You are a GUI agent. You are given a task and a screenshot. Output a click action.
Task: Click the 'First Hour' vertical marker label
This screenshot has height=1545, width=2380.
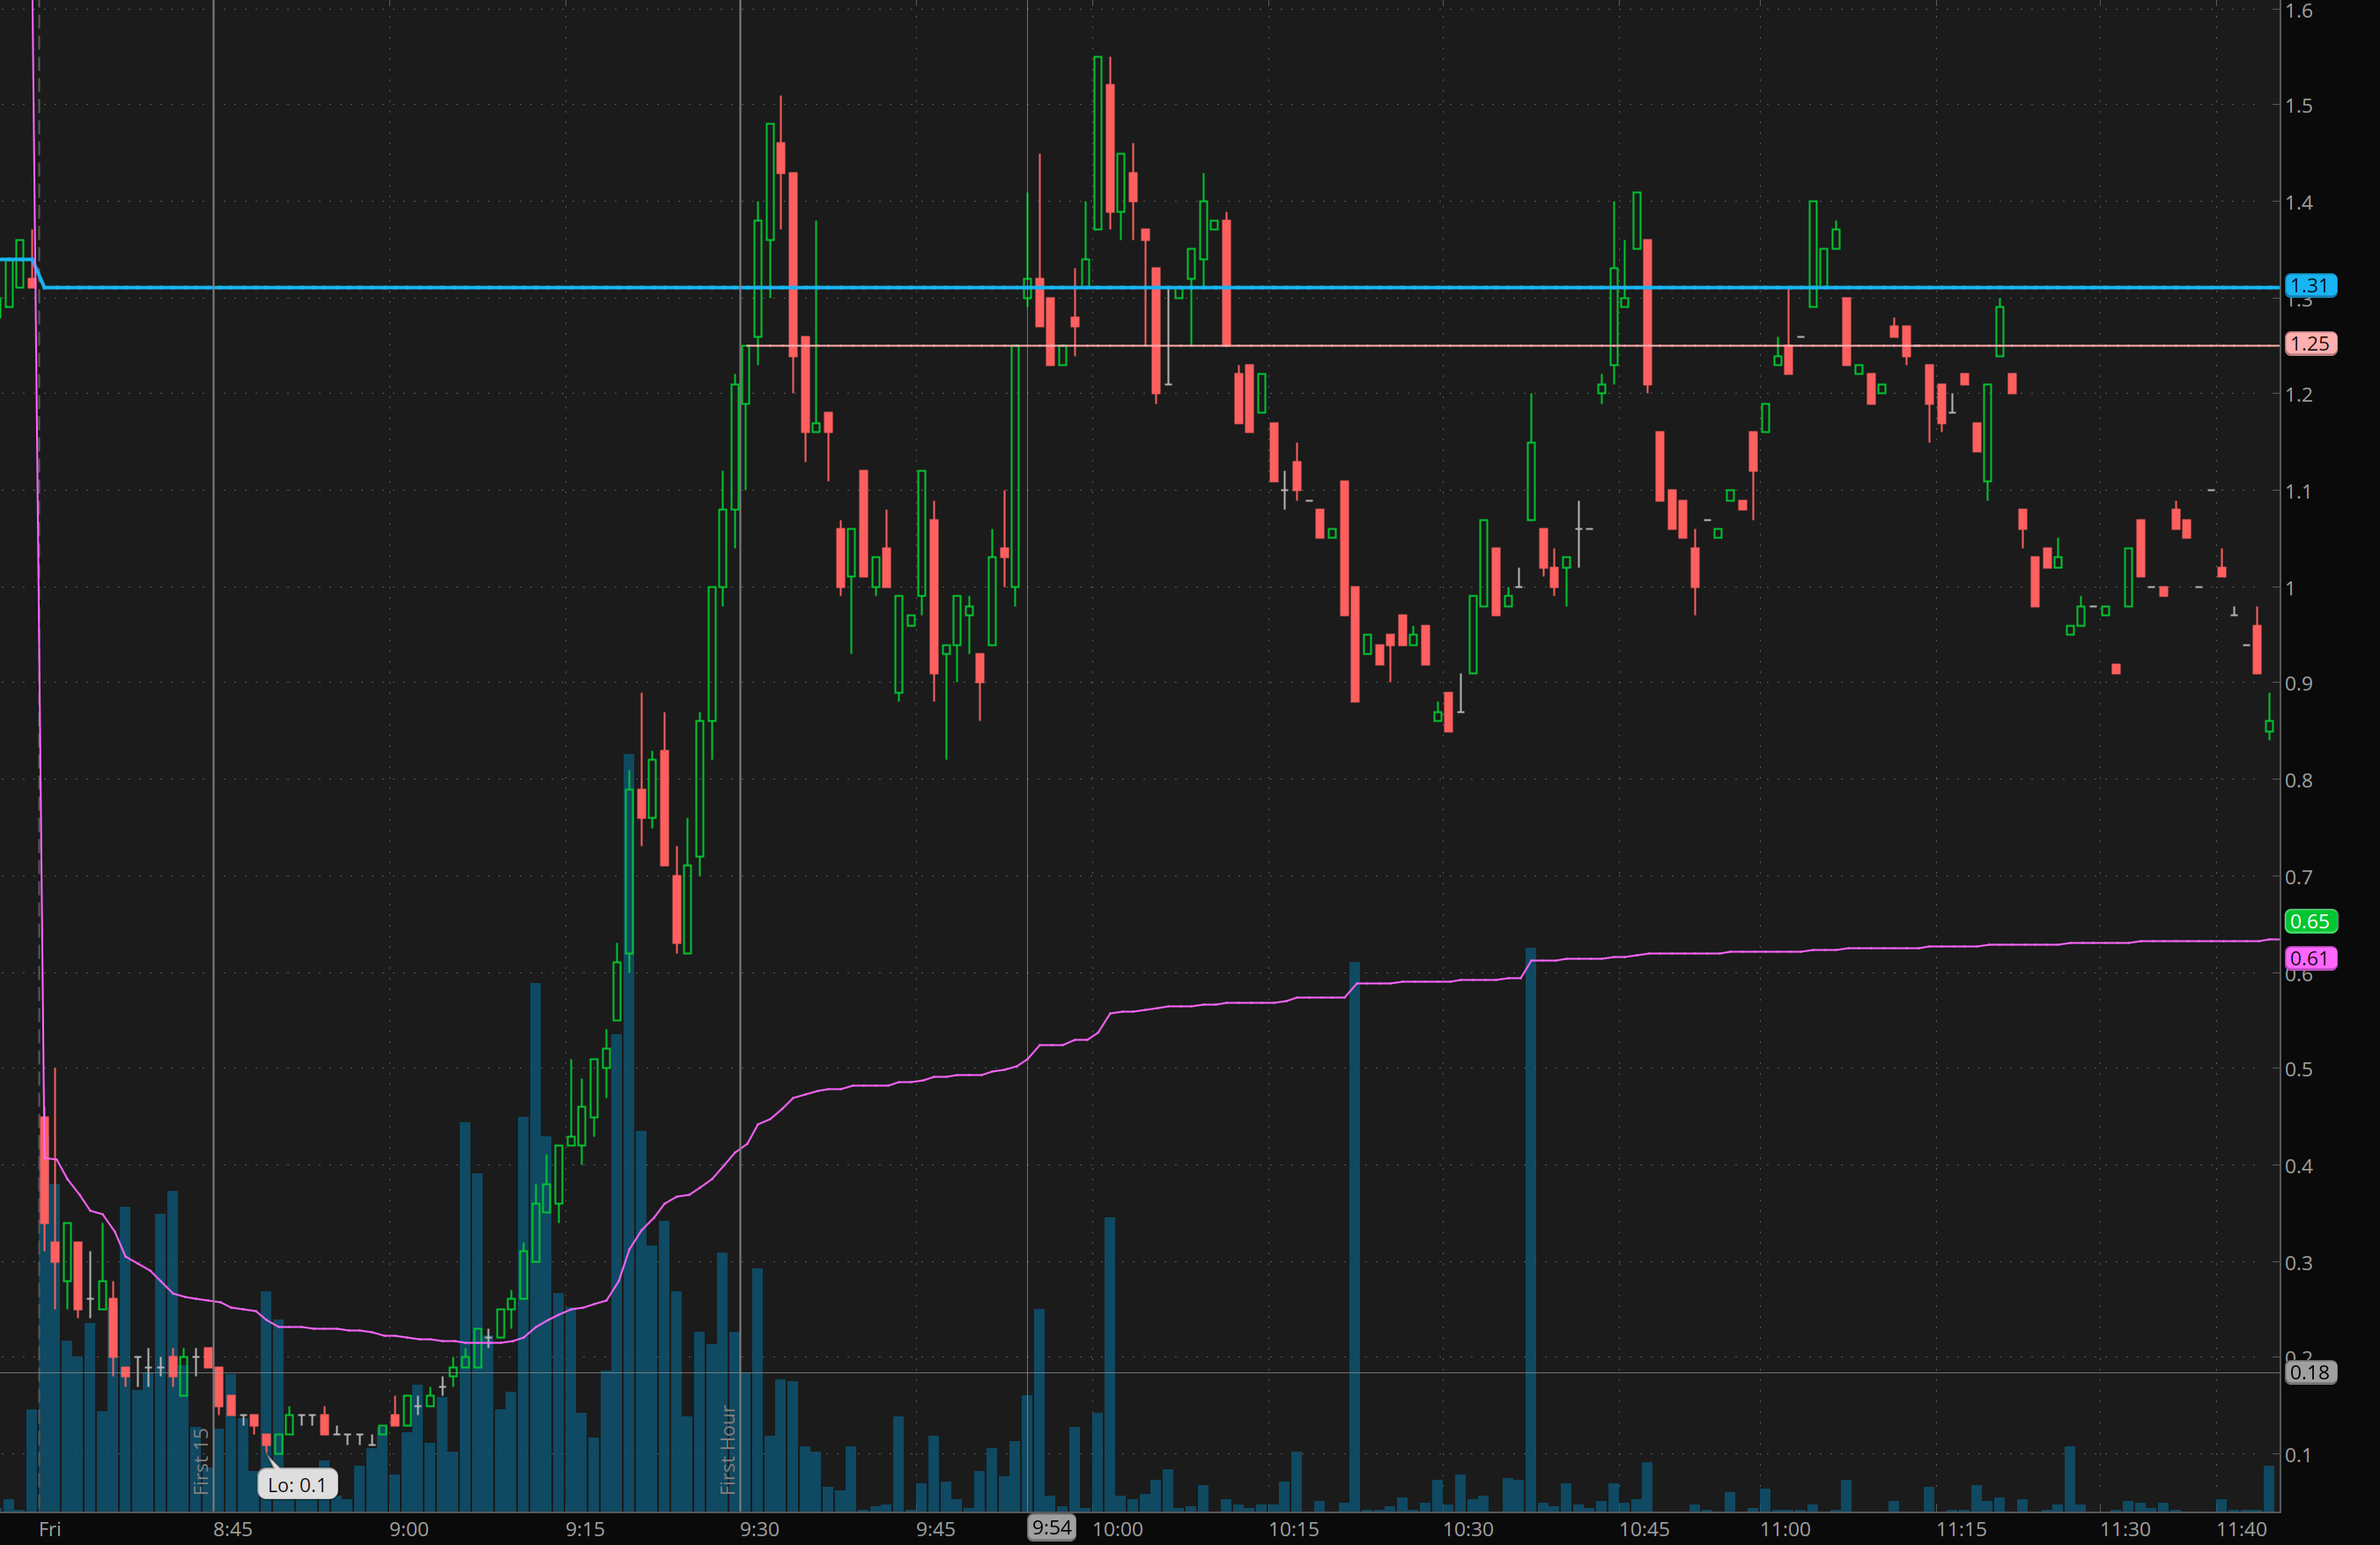coord(728,1449)
